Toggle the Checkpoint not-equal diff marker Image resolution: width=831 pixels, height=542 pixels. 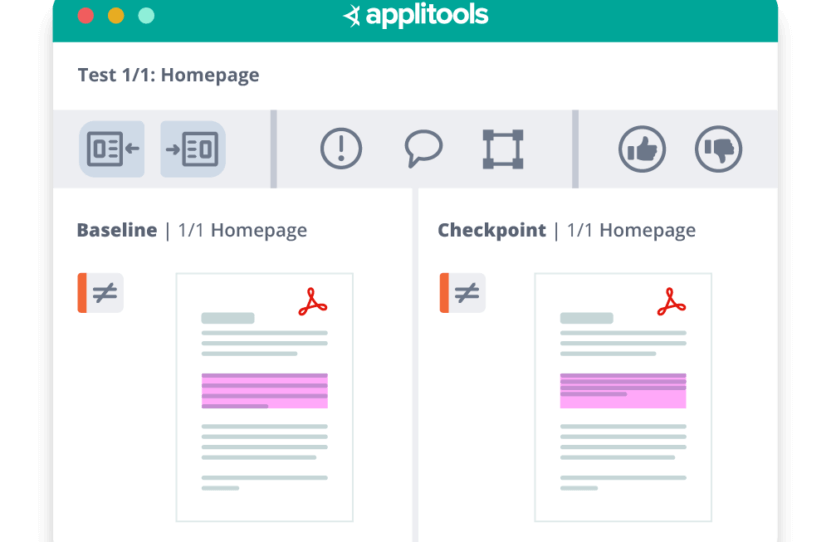coord(463,292)
